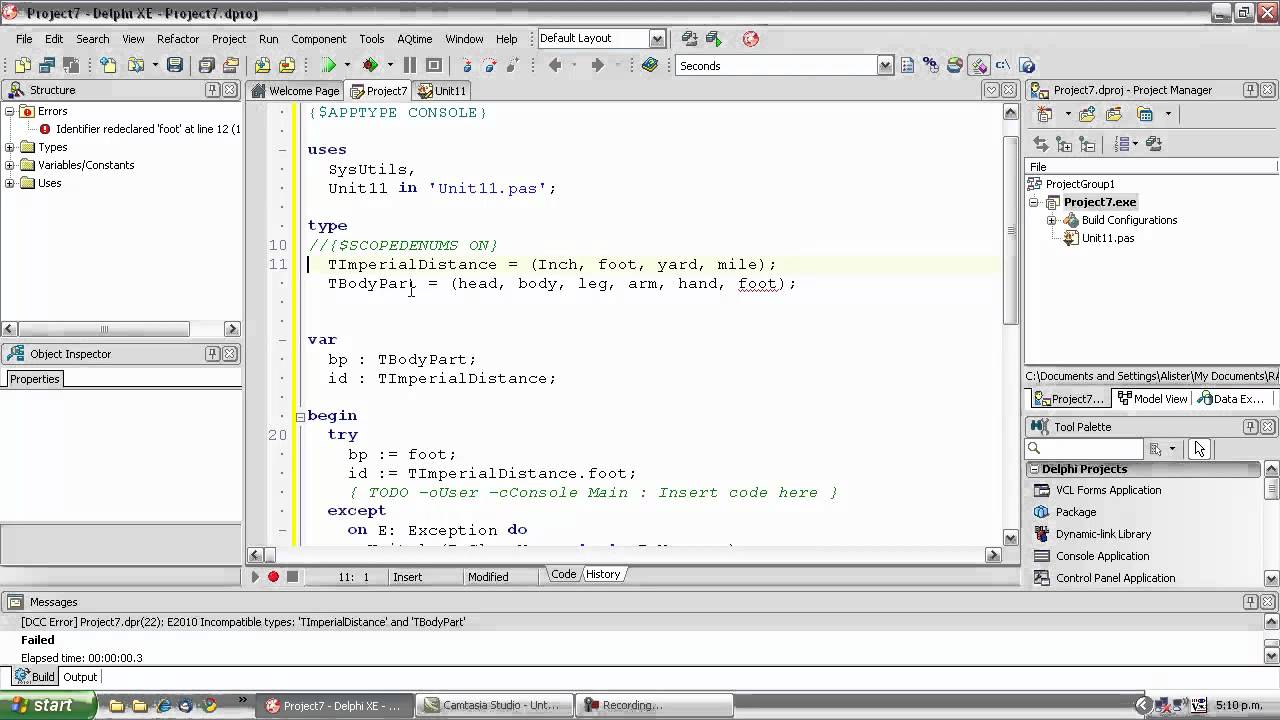Screen dimensions: 1280x720
Task: Switch to the Welcome Page tab
Action: (x=296, y=90)
